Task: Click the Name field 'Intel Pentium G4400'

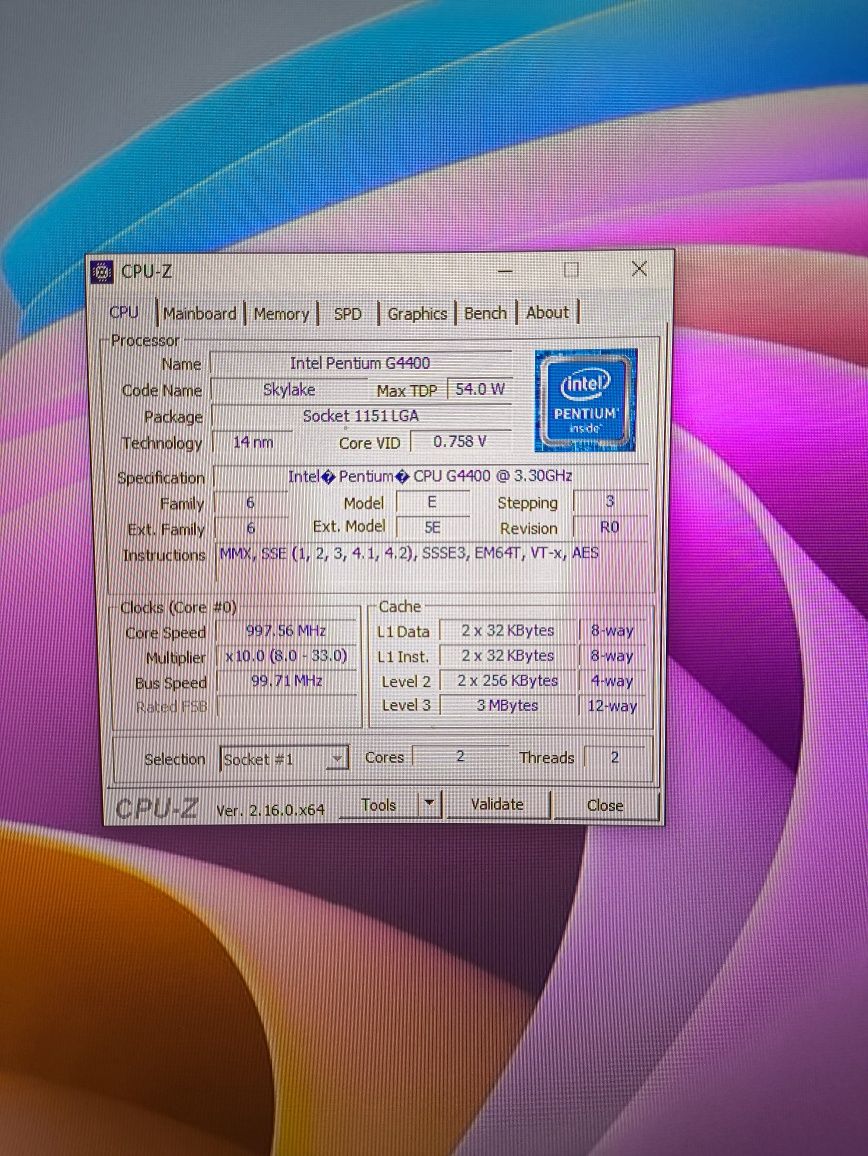Action: (360, 363)
